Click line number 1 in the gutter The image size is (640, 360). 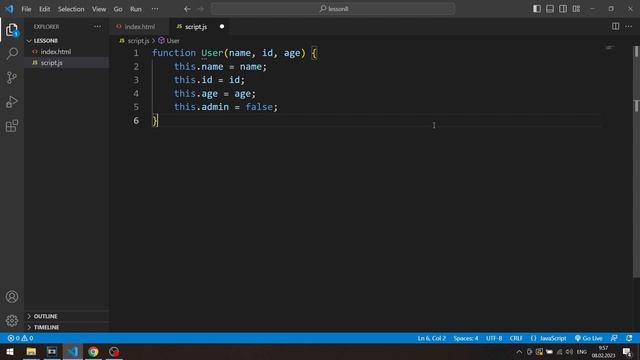pos(136,53)
